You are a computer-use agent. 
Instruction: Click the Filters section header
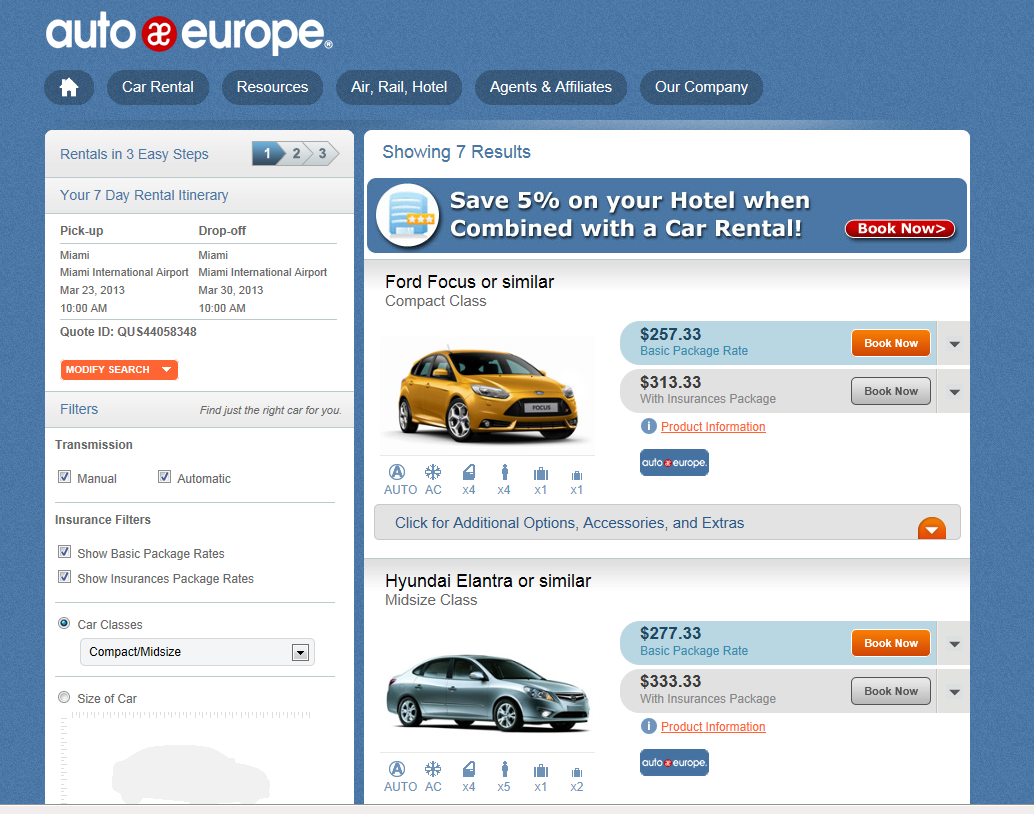point(199,410)
